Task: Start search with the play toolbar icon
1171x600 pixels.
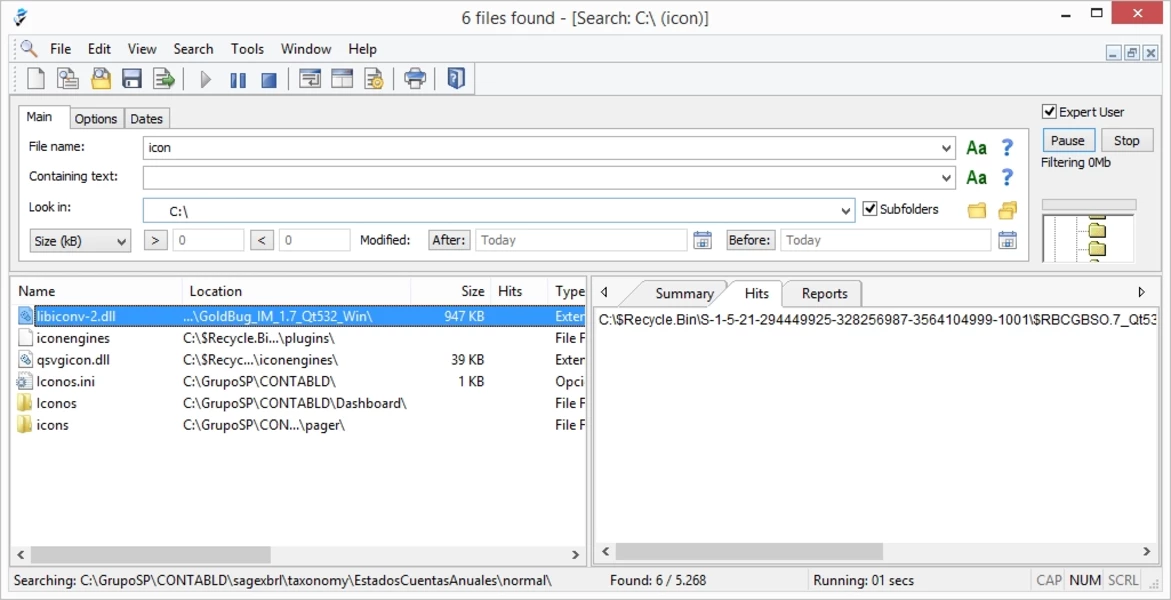Action: (x=206, y=79)
